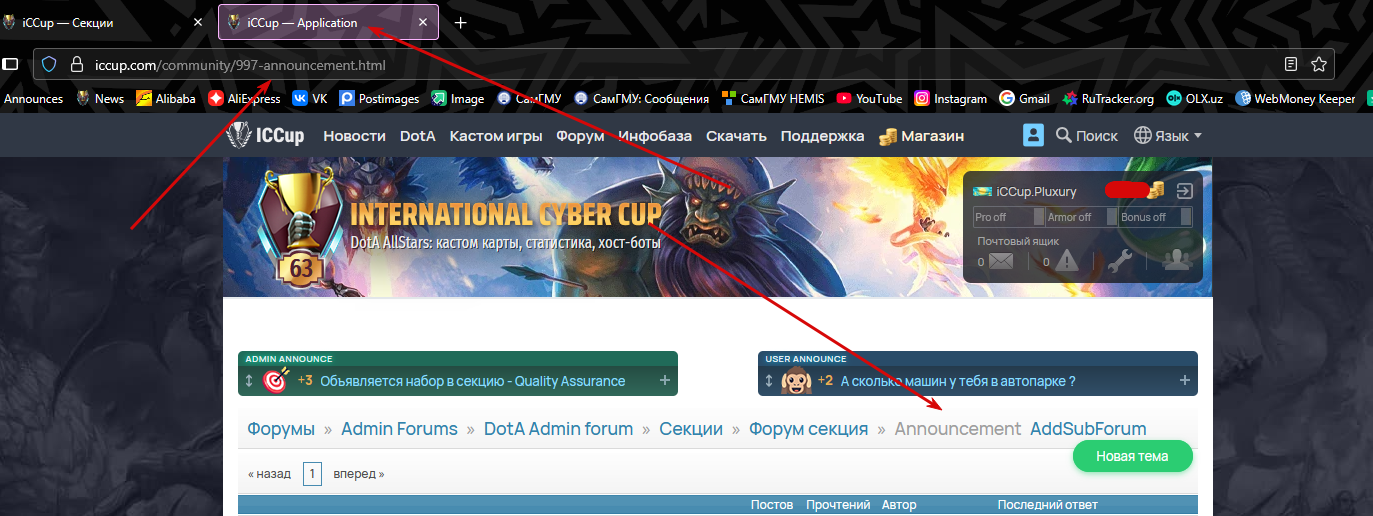Open the Поддержка menu

coord(822,136)
